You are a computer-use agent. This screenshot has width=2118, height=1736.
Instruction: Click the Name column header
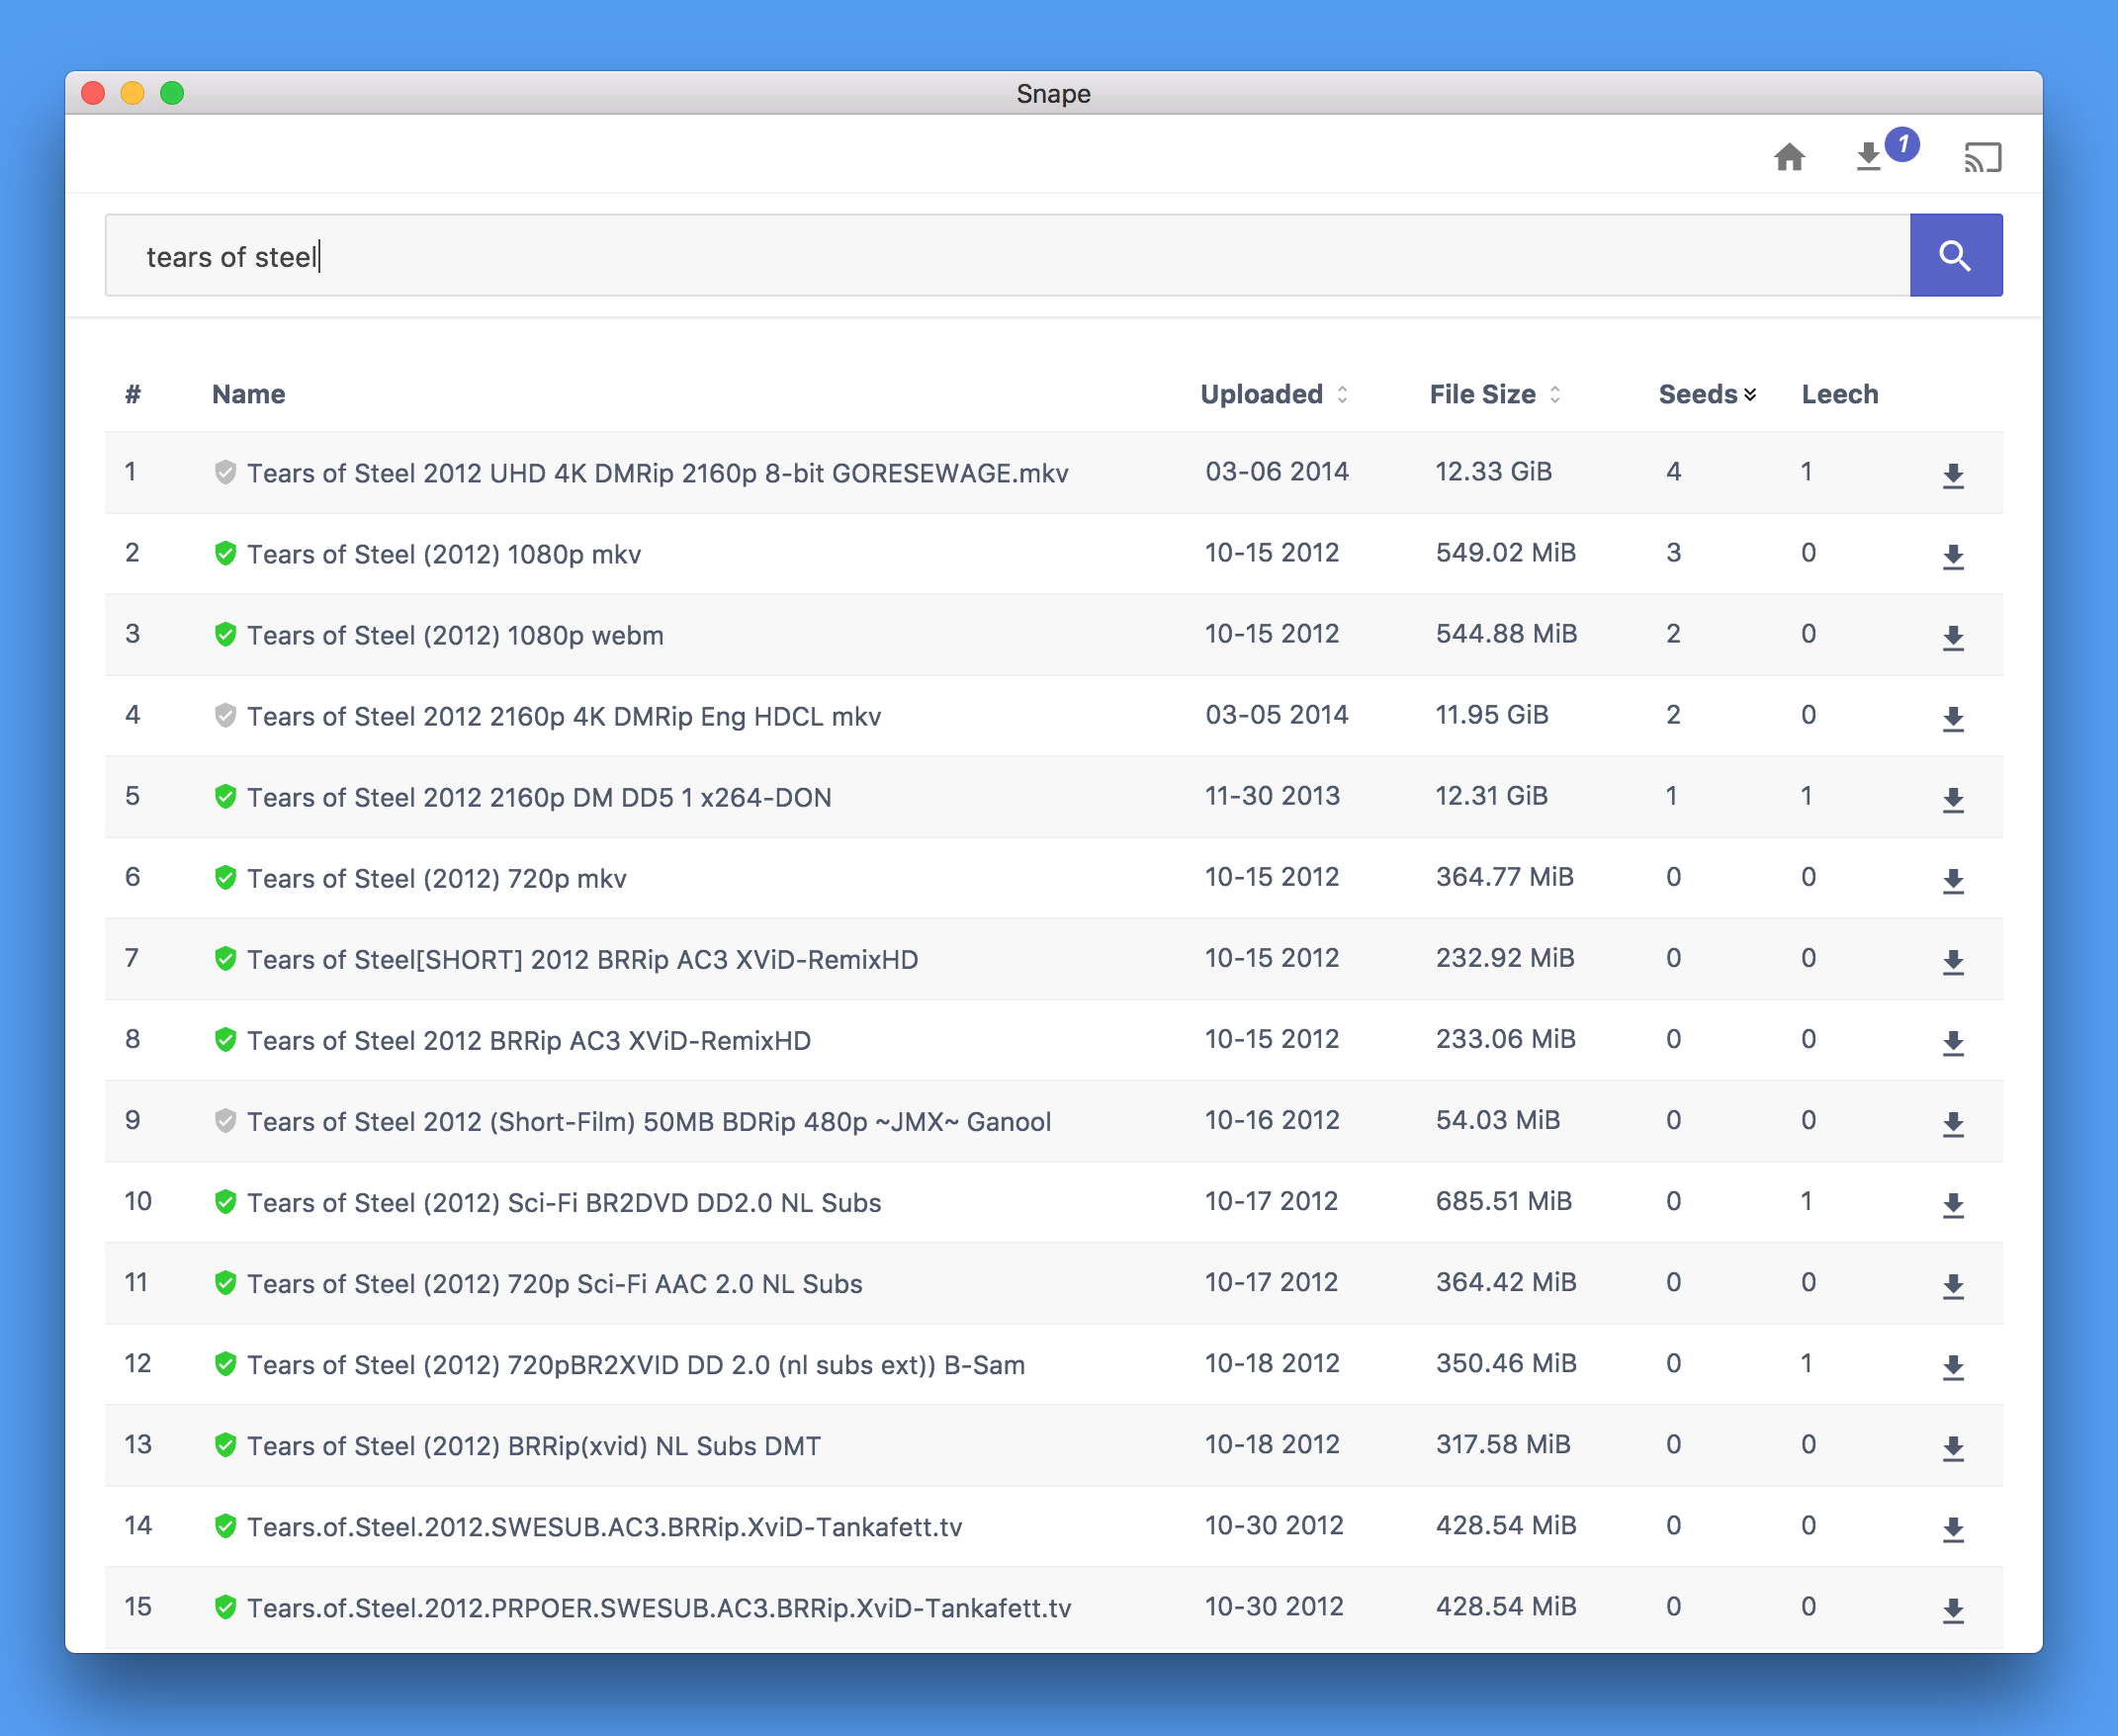[248, 395]
